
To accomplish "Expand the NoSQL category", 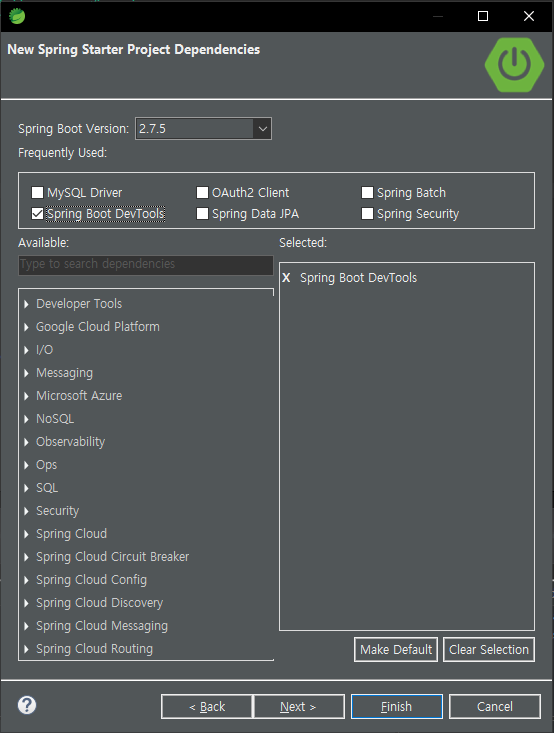I will [x=26, y=419].
